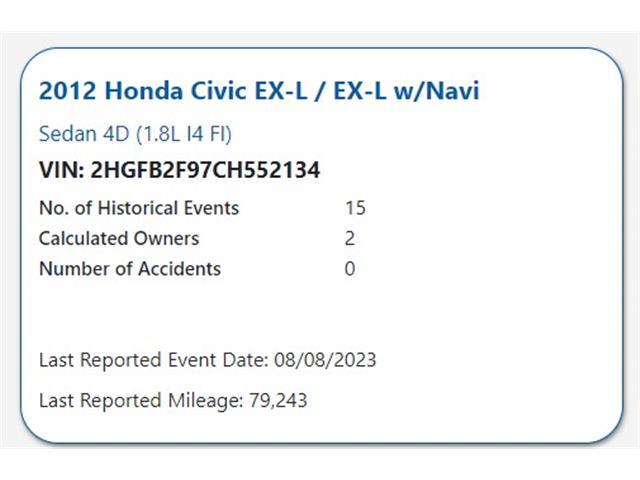Select the historical events count 15
This screenshot has height=480, width=640.
354,209
